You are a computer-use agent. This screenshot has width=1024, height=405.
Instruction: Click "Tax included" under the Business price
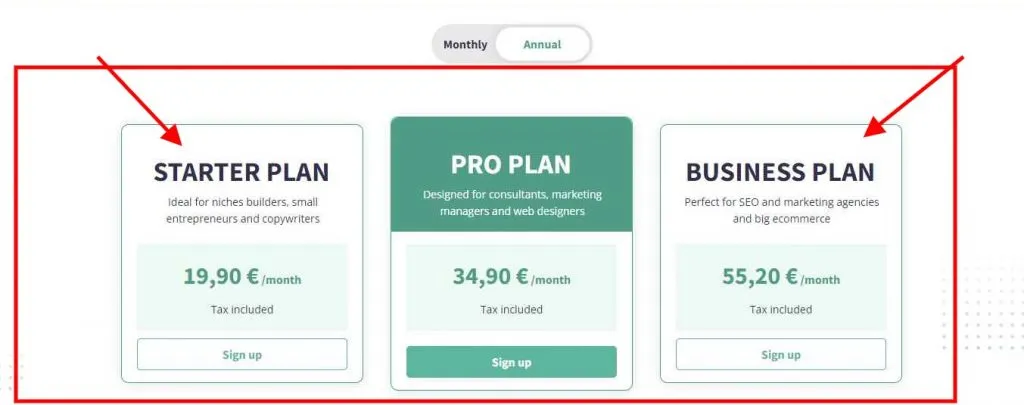pyautogui.click(x=780, y=309)
